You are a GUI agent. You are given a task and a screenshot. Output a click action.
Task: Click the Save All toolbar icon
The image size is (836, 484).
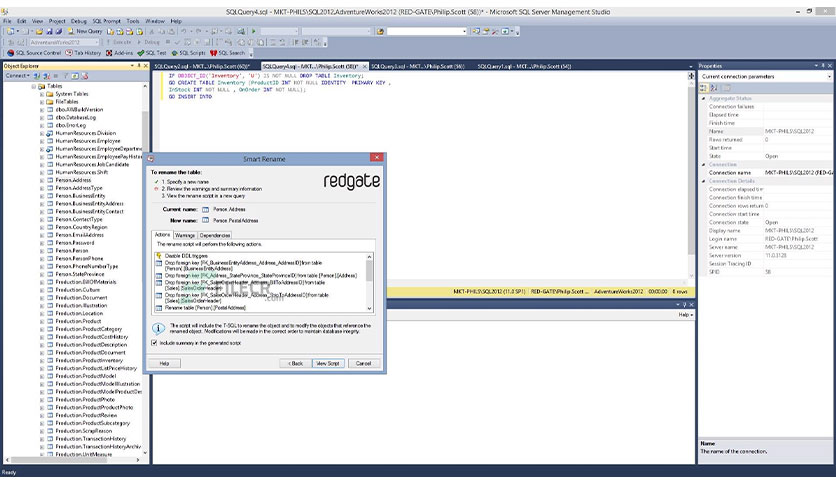point(59,31)
